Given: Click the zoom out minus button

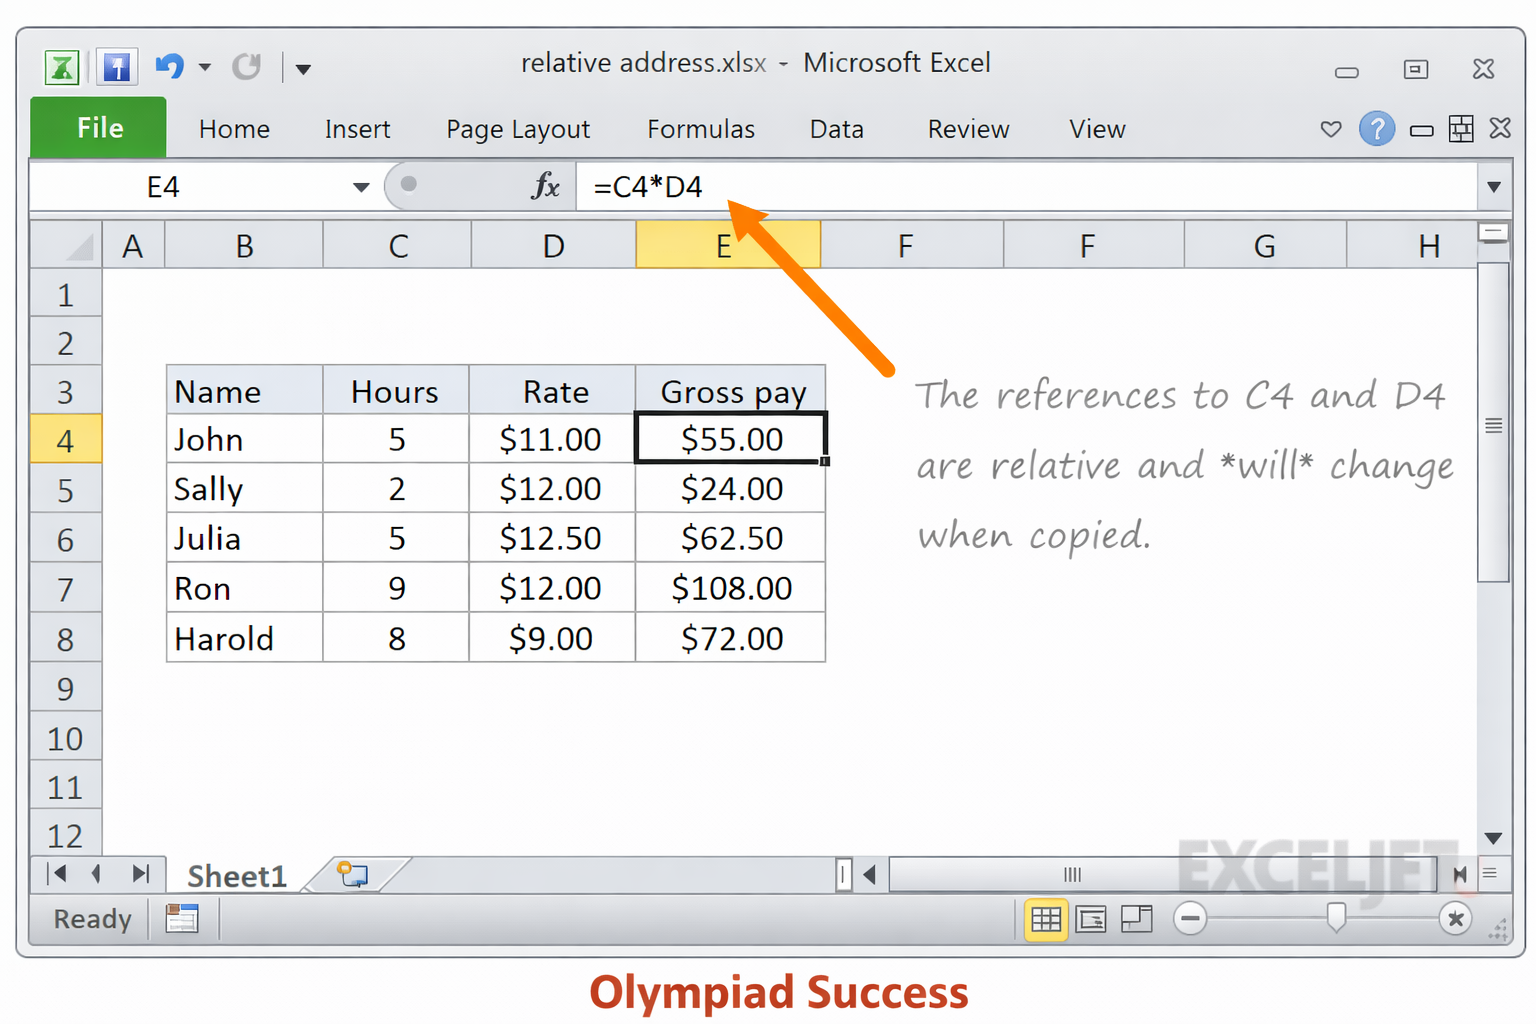Looking at the screenshot, I should [1190, 918].
